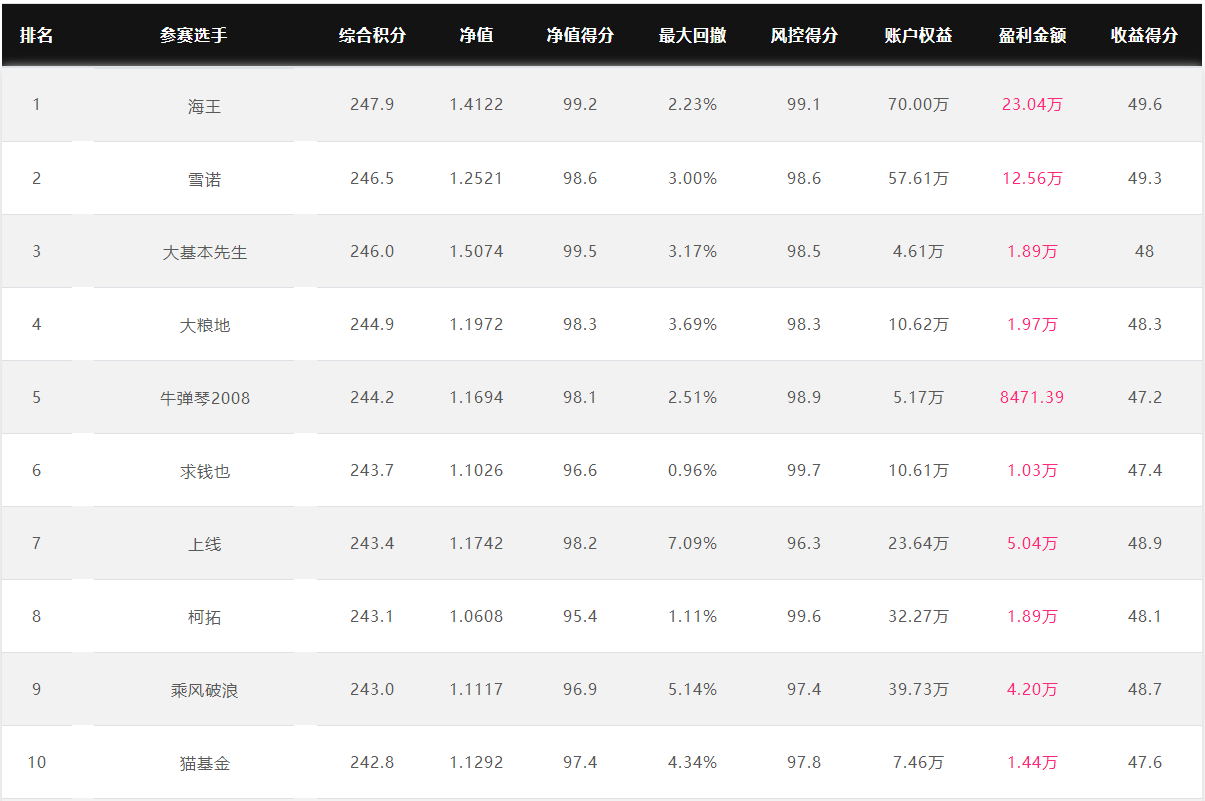1205x801 pixels.
Task: Click the 净值 column header
Action: tap(476, 35)
